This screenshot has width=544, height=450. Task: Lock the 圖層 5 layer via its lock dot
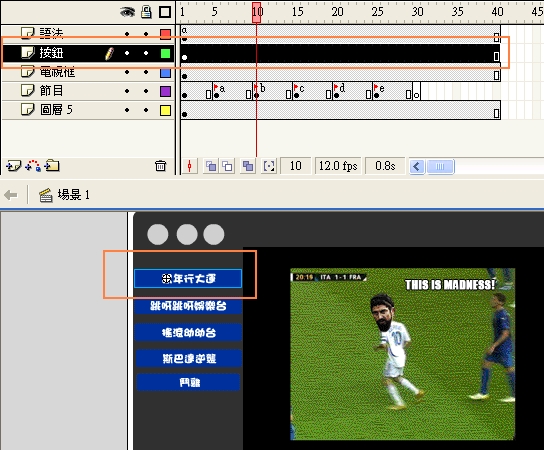pyautogui.click(x=146, y=110)
